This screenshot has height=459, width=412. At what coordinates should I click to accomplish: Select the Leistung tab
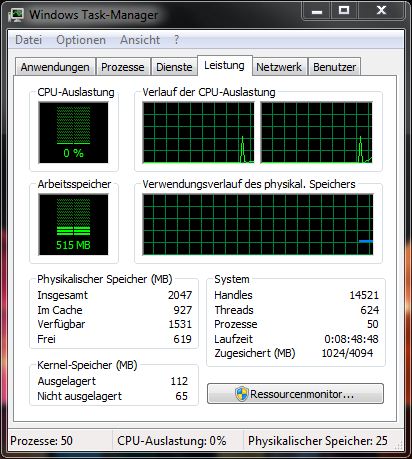(x=225, y=66)
